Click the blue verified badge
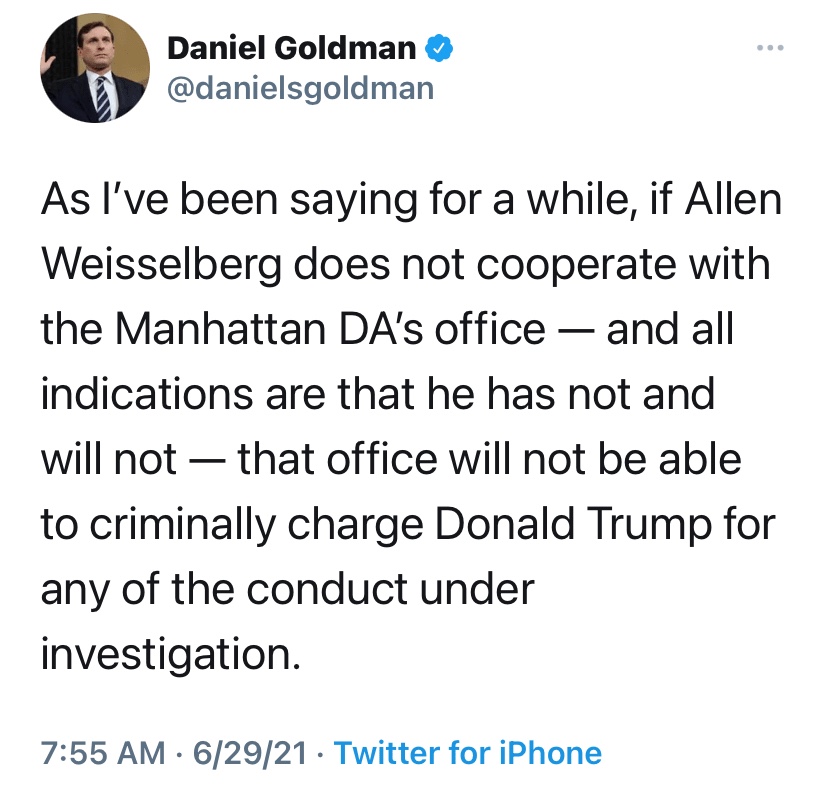The image size is (828, 794). [x=434, y=47]
